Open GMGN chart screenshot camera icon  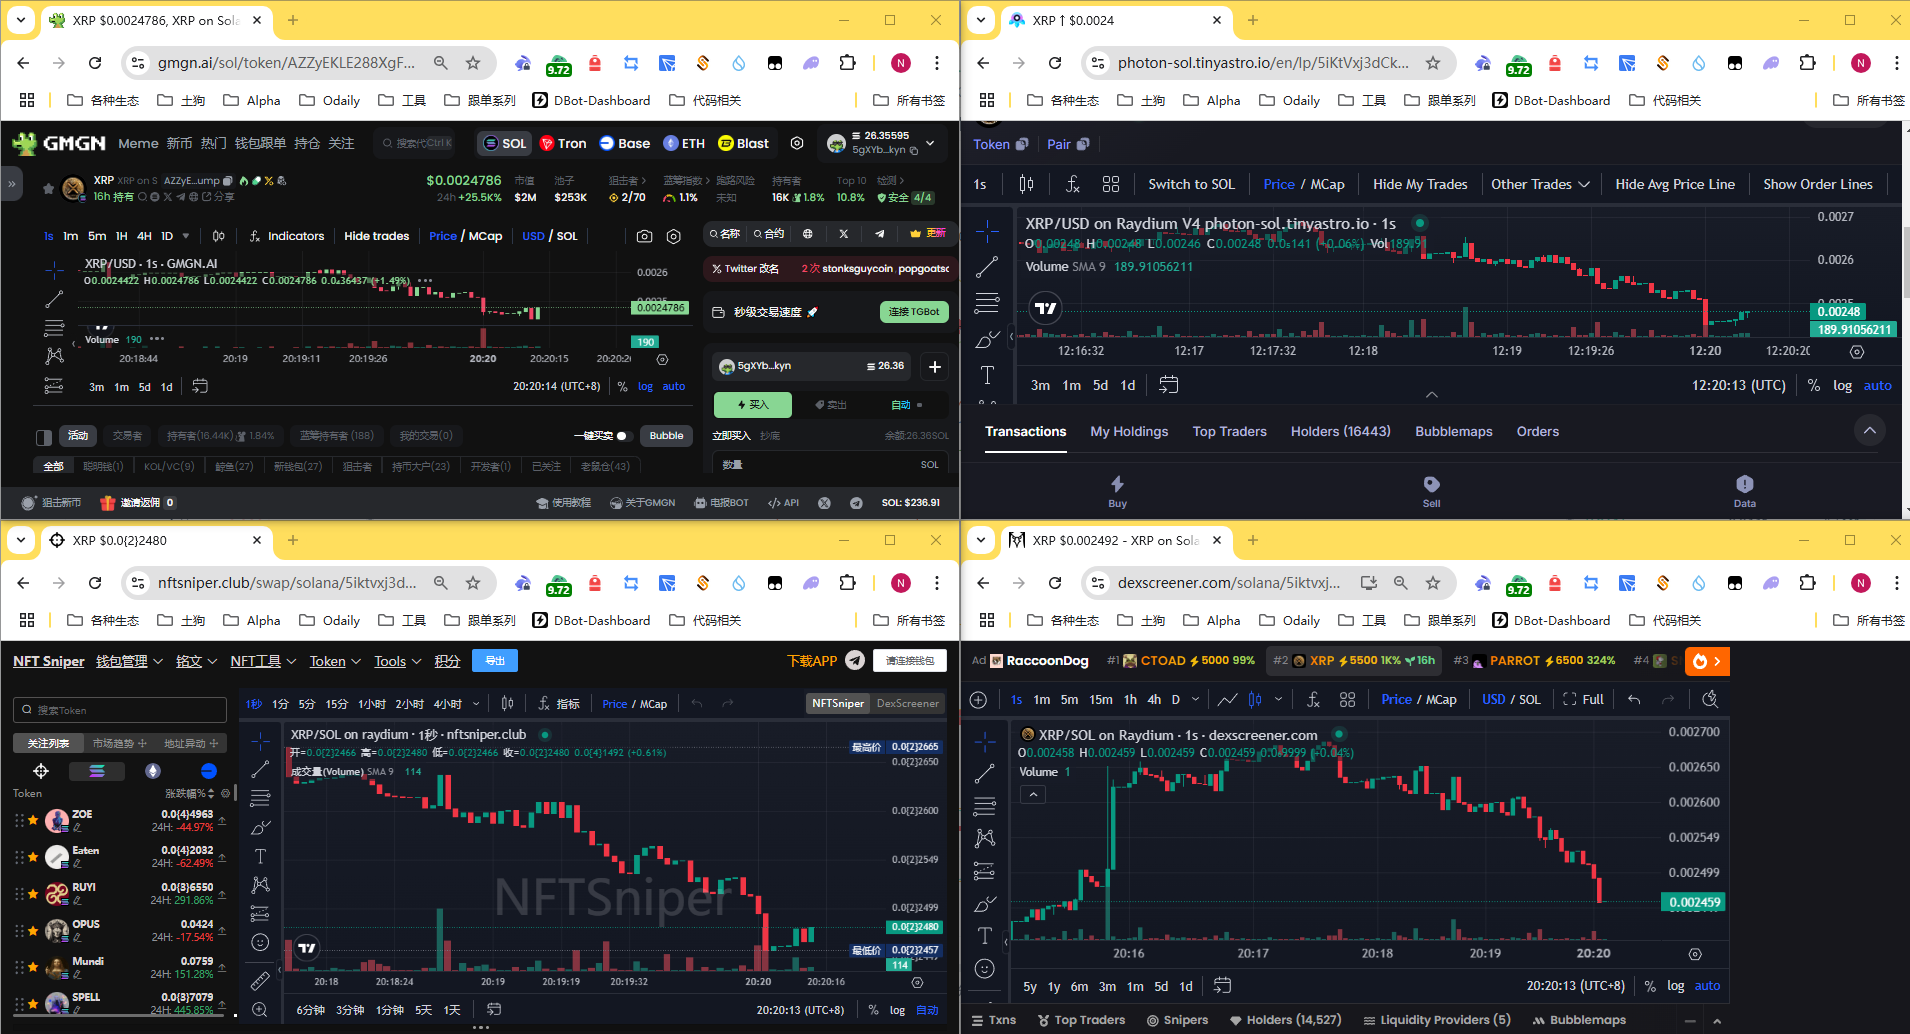point(644,236)
